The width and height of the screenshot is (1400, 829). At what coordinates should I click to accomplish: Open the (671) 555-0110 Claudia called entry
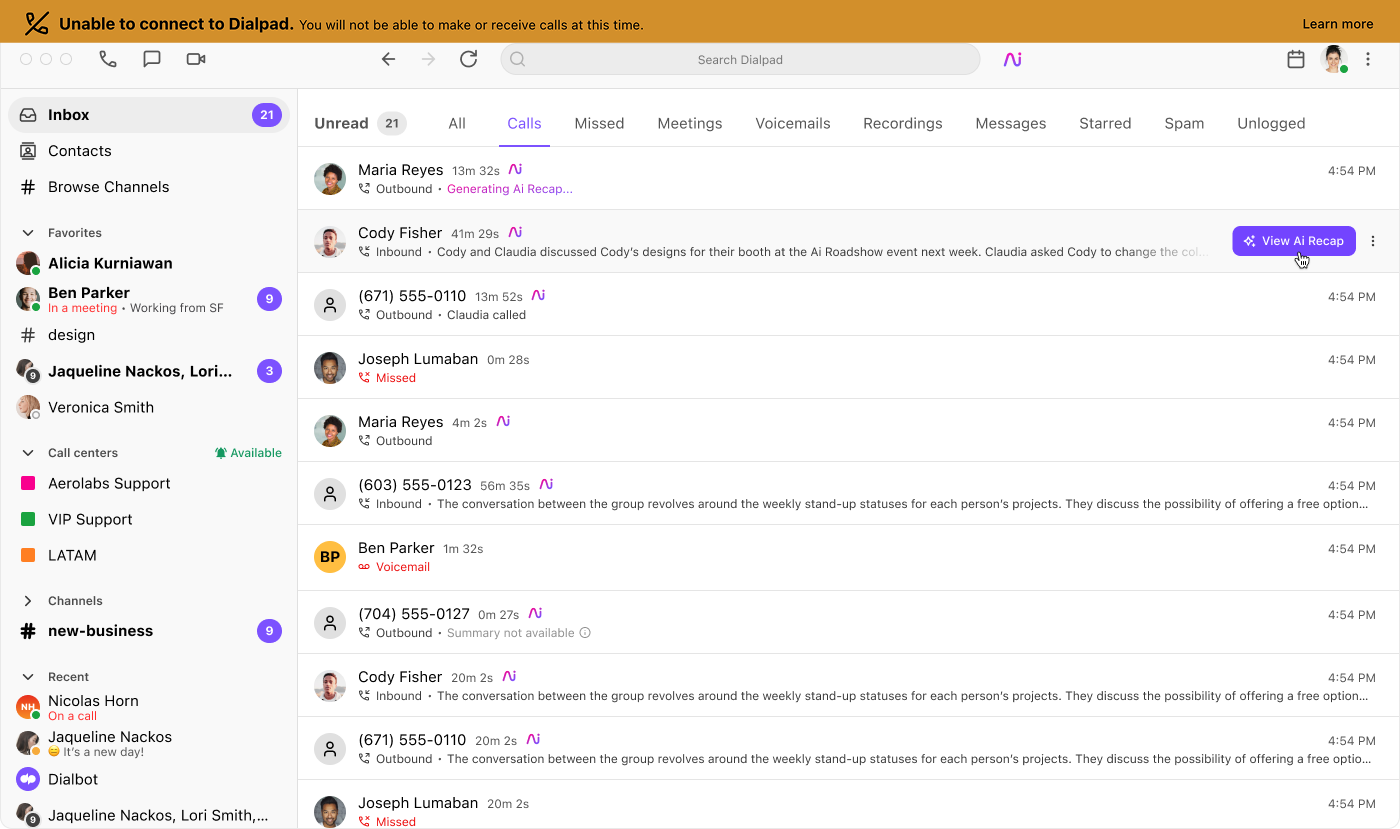click(848, 305)
